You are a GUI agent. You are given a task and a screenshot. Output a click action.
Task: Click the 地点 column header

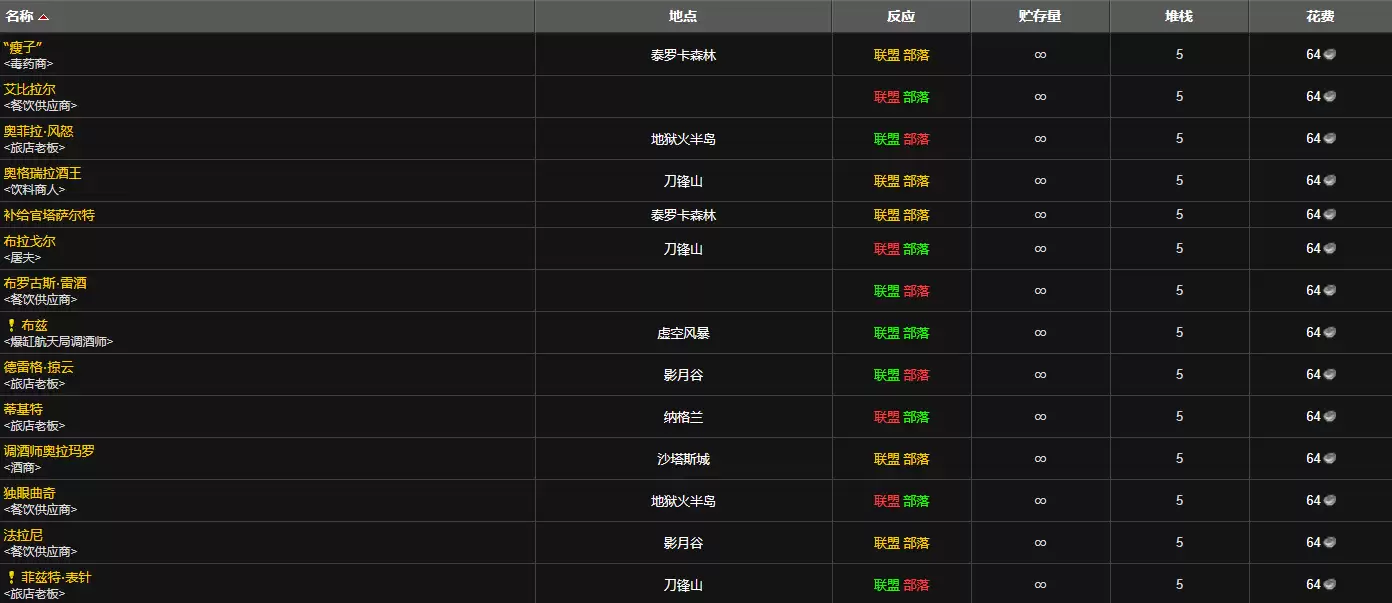pos(684,15)
